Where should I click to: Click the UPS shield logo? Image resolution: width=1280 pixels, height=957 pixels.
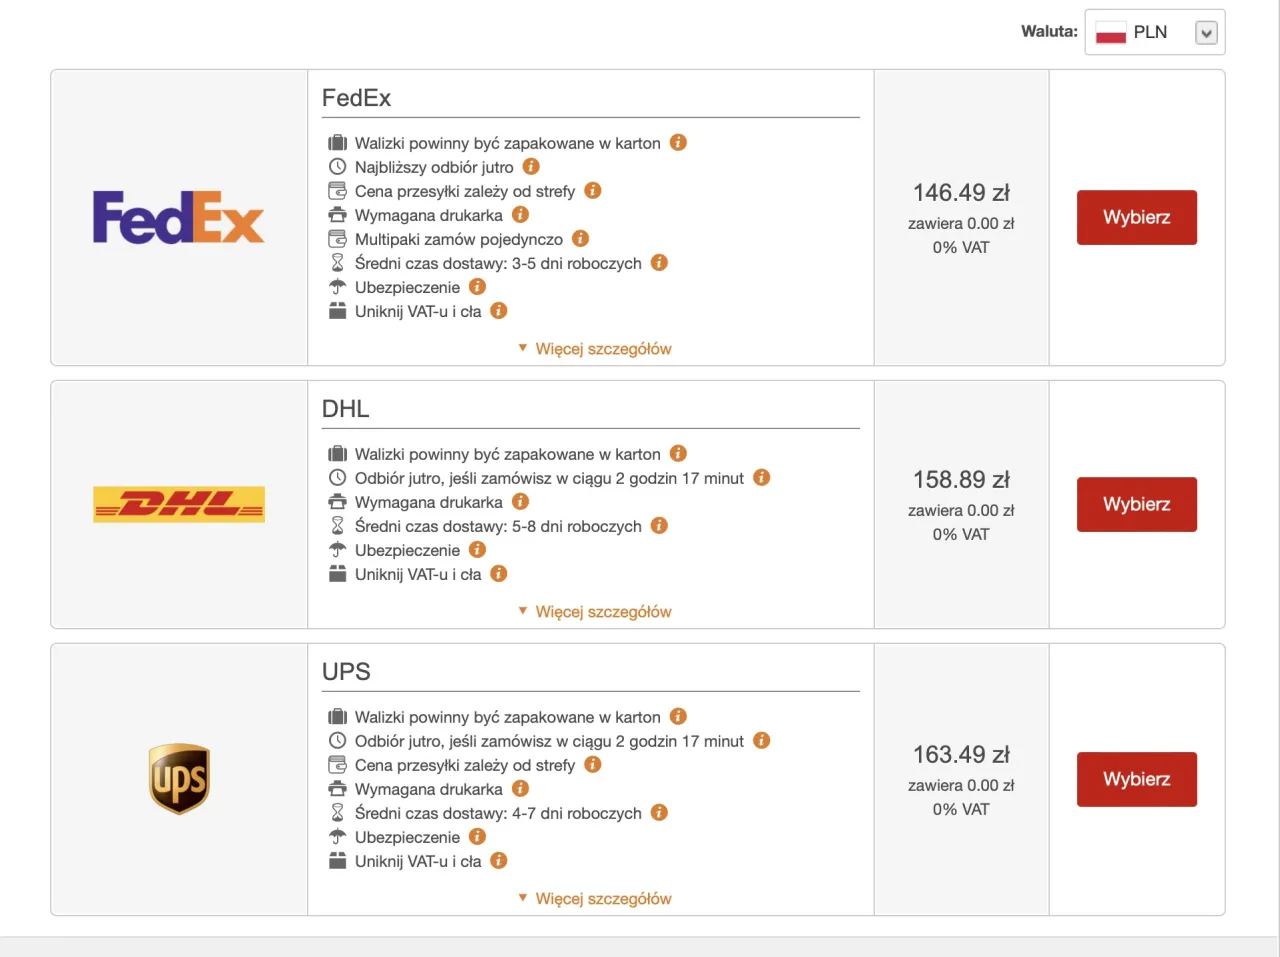(x=179, y=778)
